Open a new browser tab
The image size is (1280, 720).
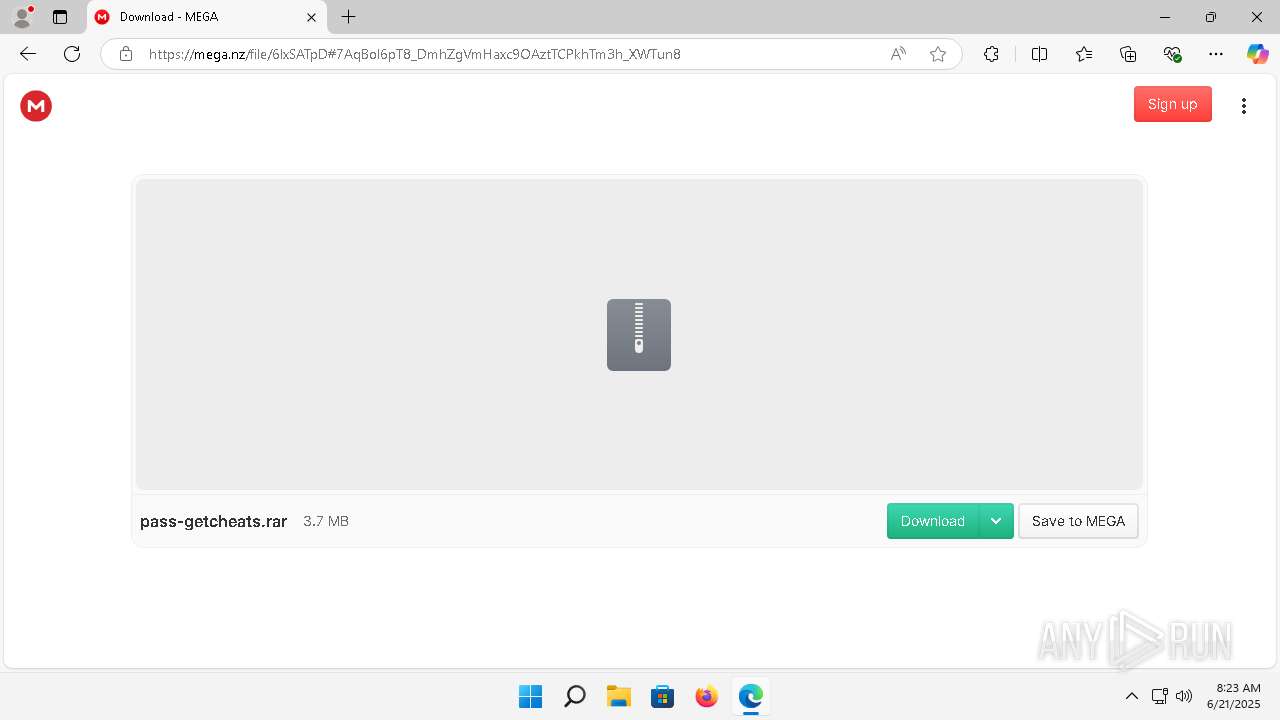(348, 17)
